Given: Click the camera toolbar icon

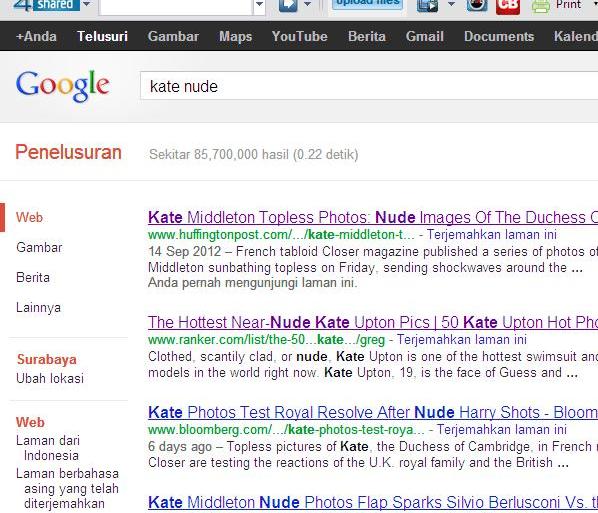Looking at the screenshot, I should 477,5.
